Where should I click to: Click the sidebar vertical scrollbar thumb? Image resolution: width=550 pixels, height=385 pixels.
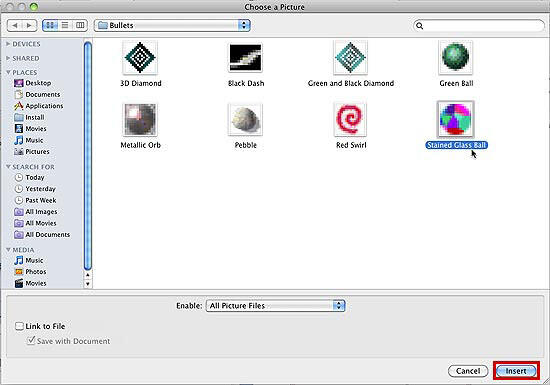pyautogui.click(x=88, y=155)
